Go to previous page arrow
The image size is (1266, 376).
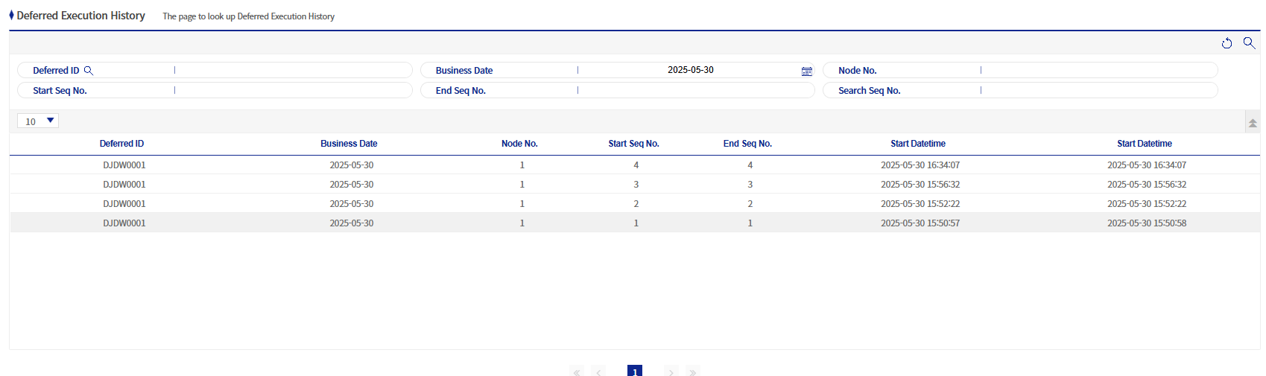pyautogui.click(x=599, y=372)
